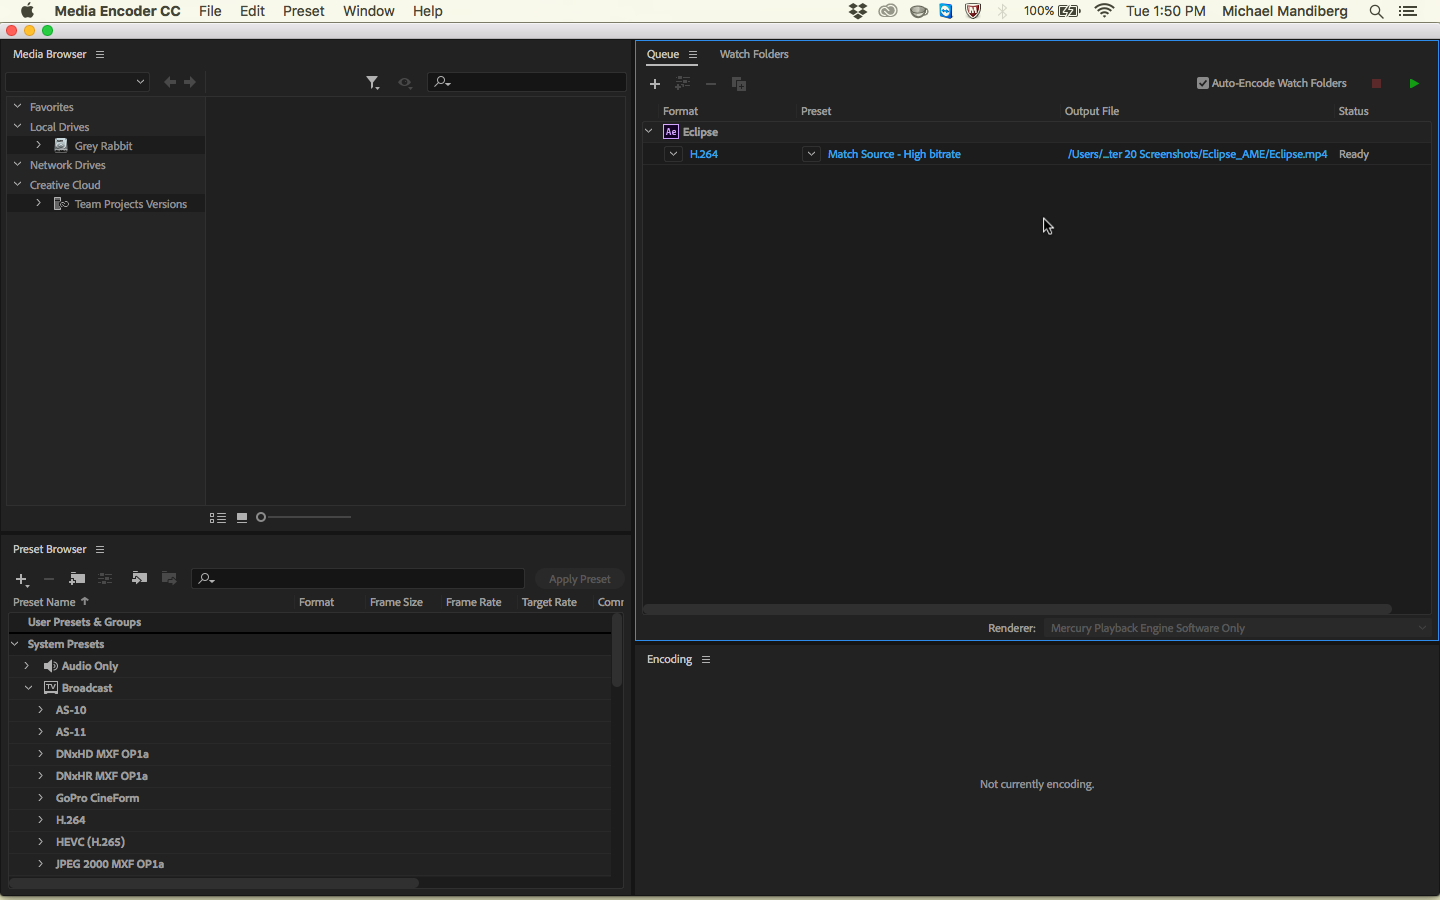Open the preset dropdown beside Match Source
The width and height of the screenshot is (1440, 900).
(x=811, y=154)
